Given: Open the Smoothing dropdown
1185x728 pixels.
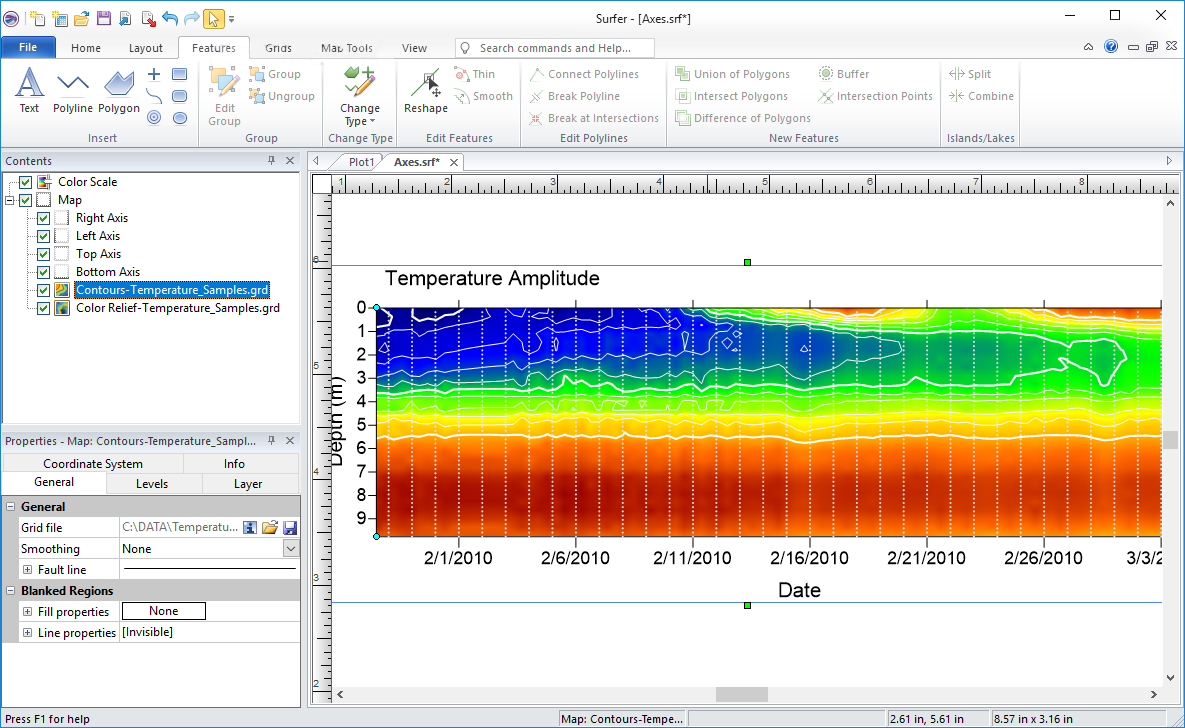Looking at the screenshot, I should point(291,549).
